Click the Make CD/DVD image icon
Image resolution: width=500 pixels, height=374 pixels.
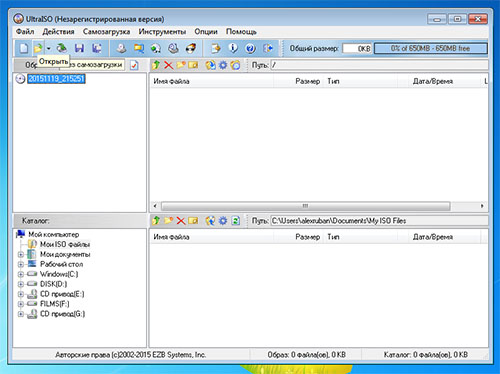pos(121,48)
